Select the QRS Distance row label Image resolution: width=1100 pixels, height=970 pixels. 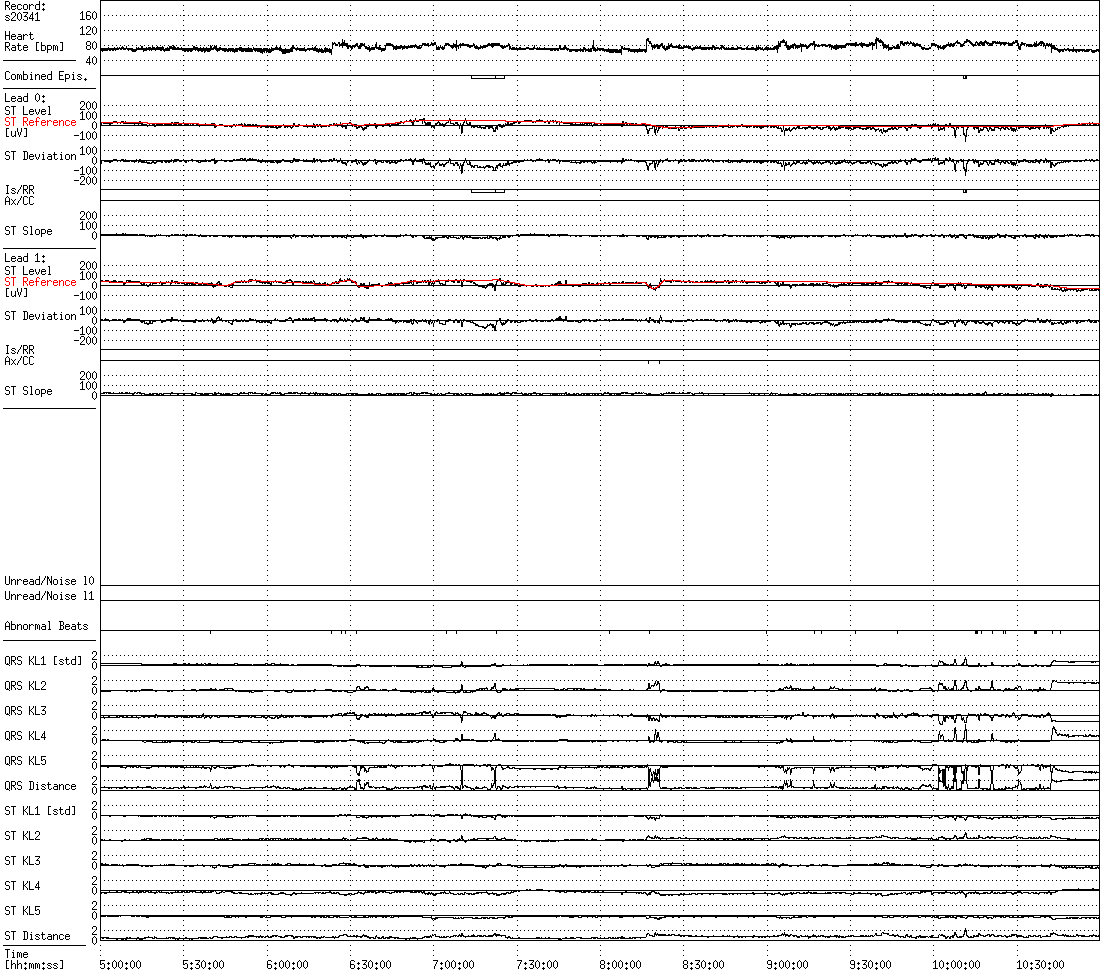point(40,786)
